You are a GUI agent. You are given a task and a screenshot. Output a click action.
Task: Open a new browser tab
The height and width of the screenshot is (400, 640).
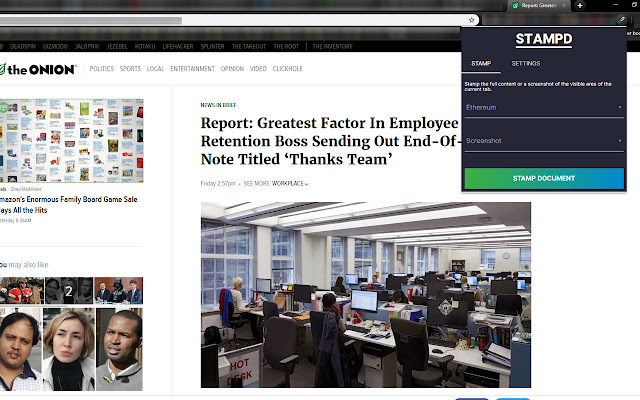(580, 5)
